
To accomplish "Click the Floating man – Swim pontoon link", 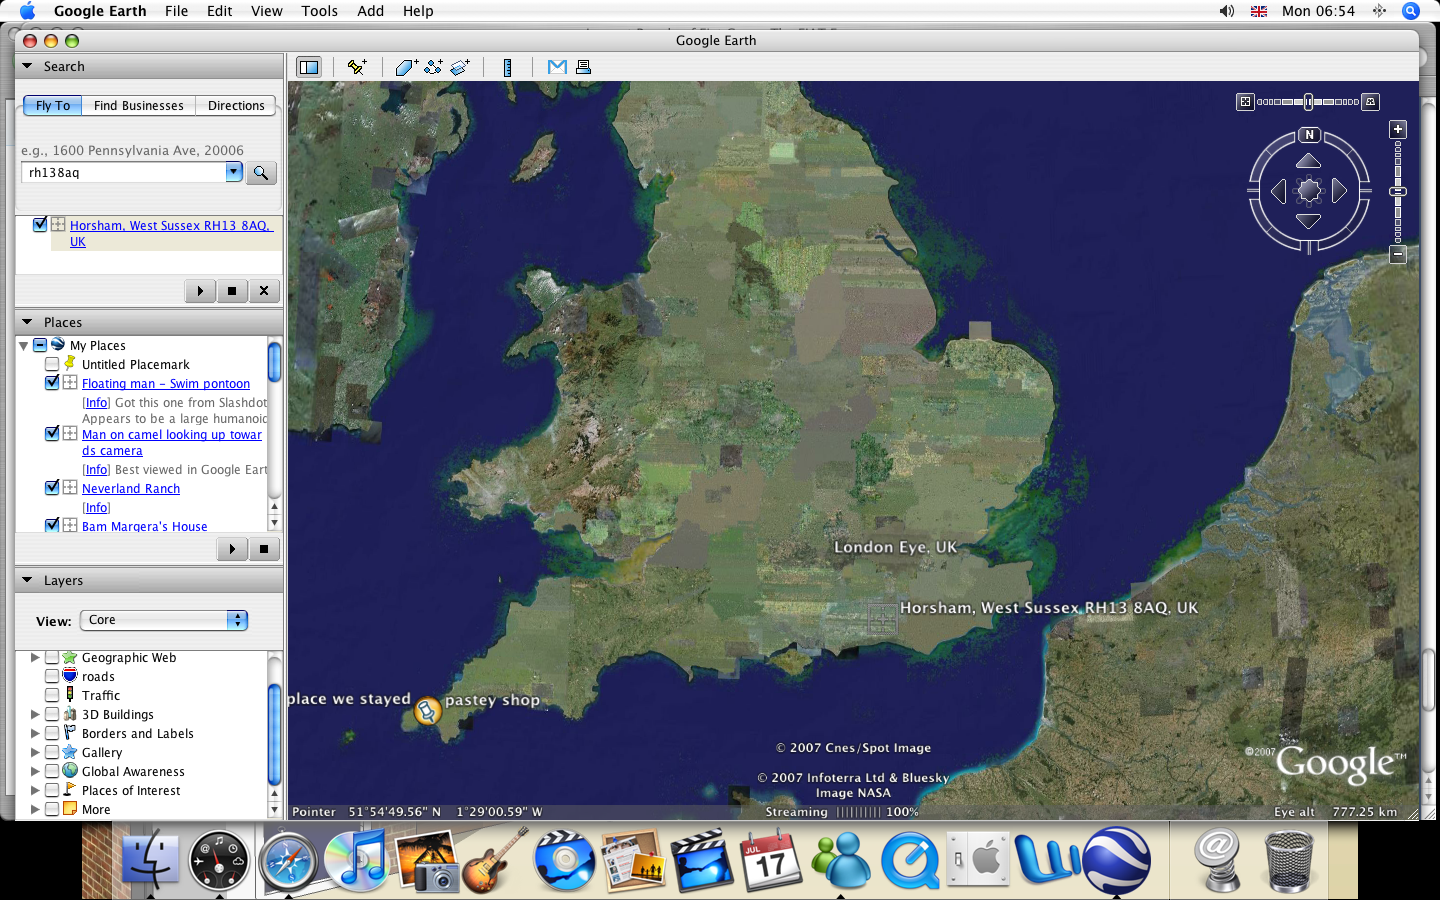I will pos(166,384).
